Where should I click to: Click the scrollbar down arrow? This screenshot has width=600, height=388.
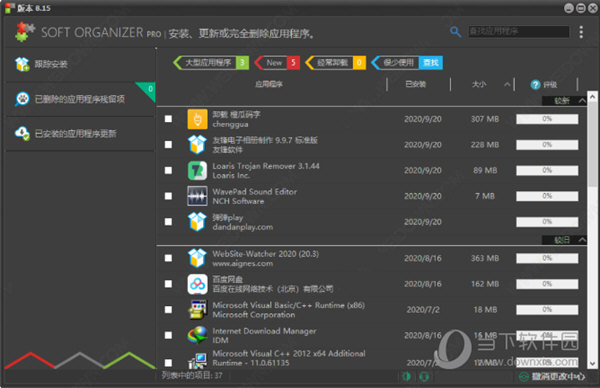pyautogui.click(x=592, y=364)
